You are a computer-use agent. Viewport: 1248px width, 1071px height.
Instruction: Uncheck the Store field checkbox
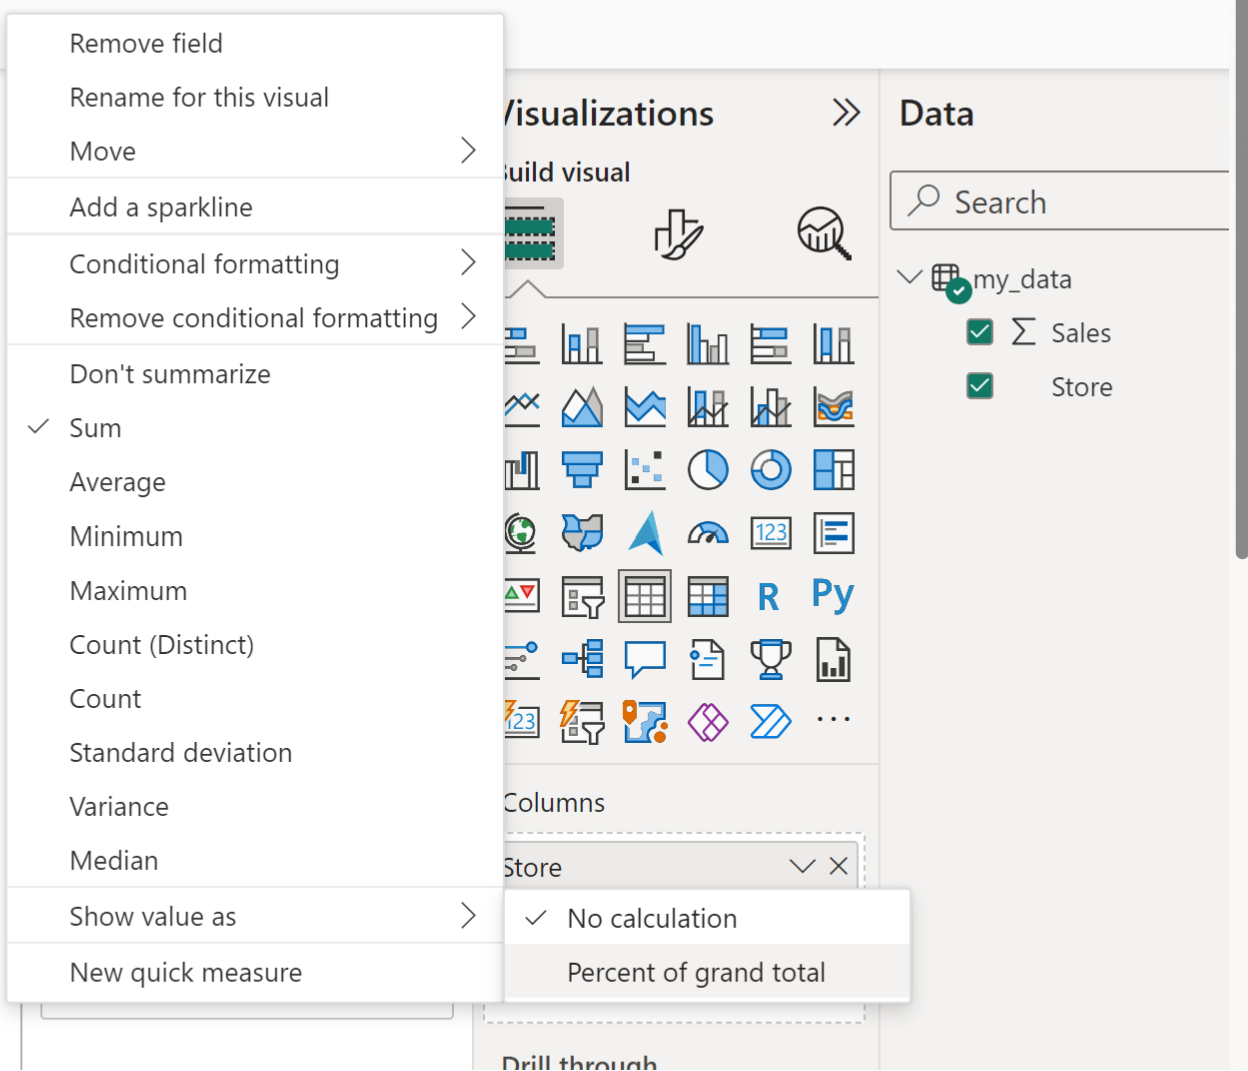(980, 386)
